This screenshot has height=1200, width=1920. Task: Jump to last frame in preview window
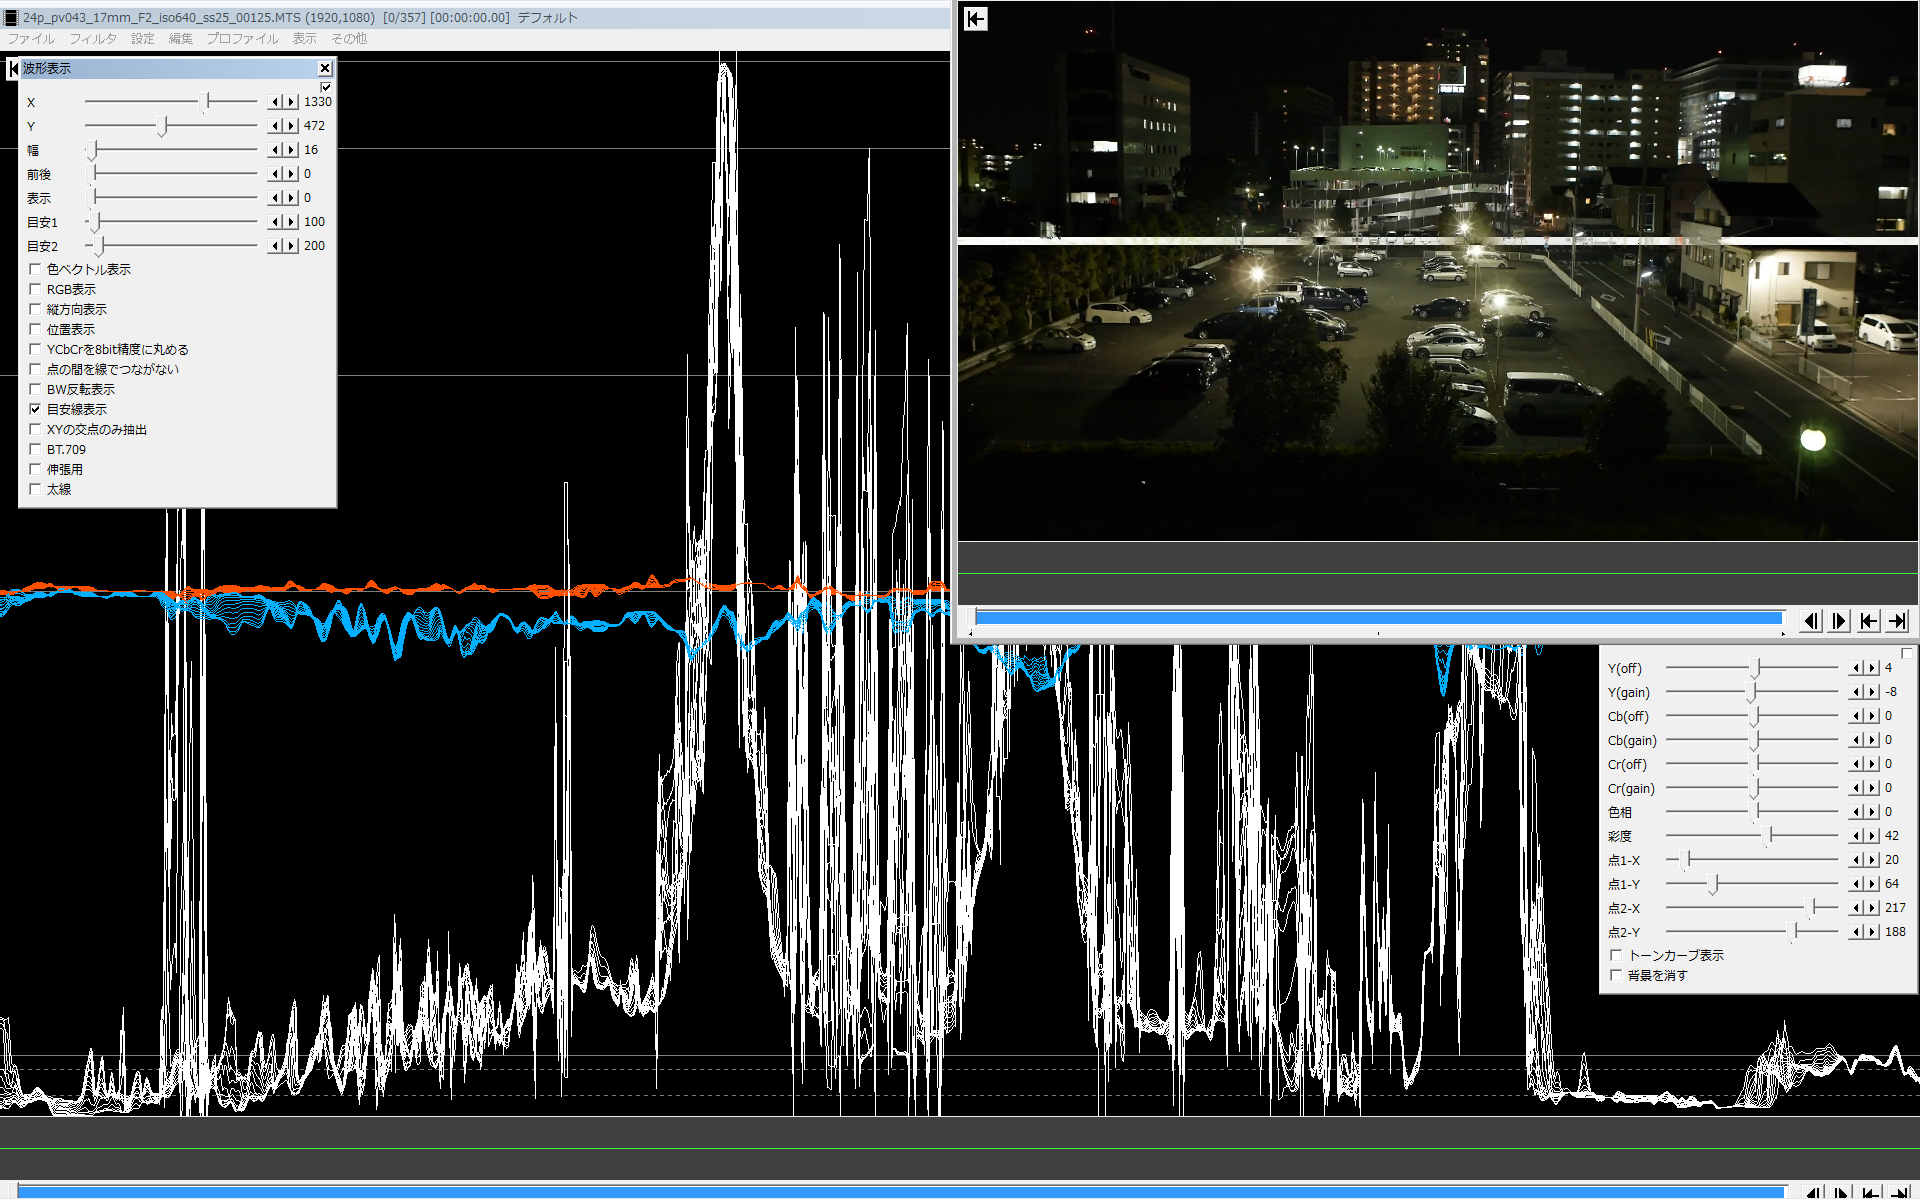point(1897,621)
